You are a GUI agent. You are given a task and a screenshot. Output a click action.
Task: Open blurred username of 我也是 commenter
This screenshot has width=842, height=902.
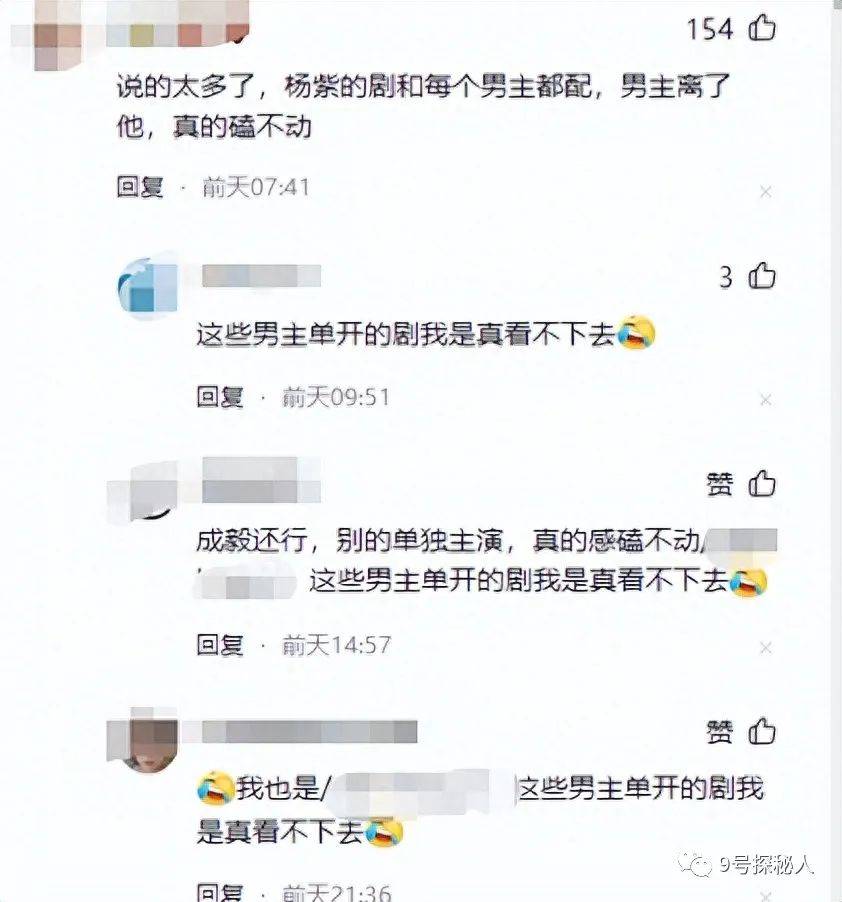pyautogui.click(x=309, y=732)
